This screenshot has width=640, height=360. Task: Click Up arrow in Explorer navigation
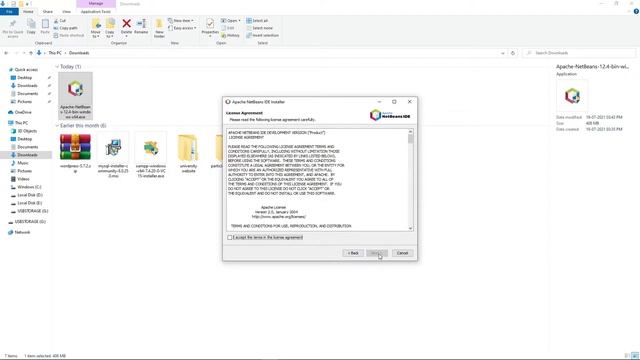pyautogui.click(x=31, y=53)
